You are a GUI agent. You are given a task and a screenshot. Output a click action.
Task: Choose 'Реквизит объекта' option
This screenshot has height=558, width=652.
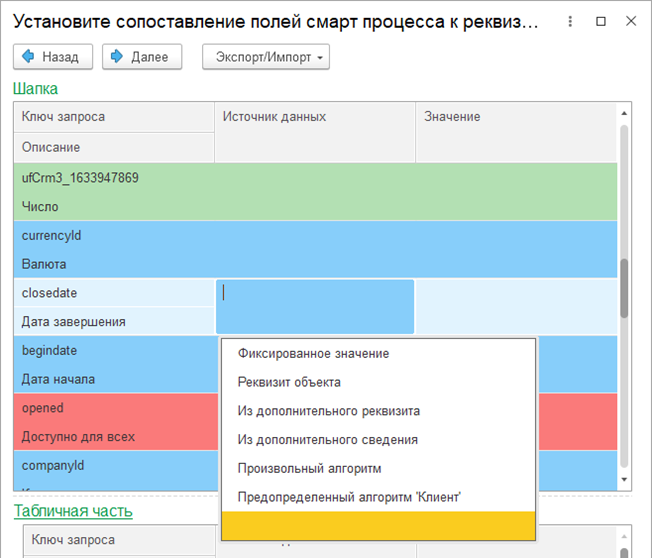click(289, 382)
